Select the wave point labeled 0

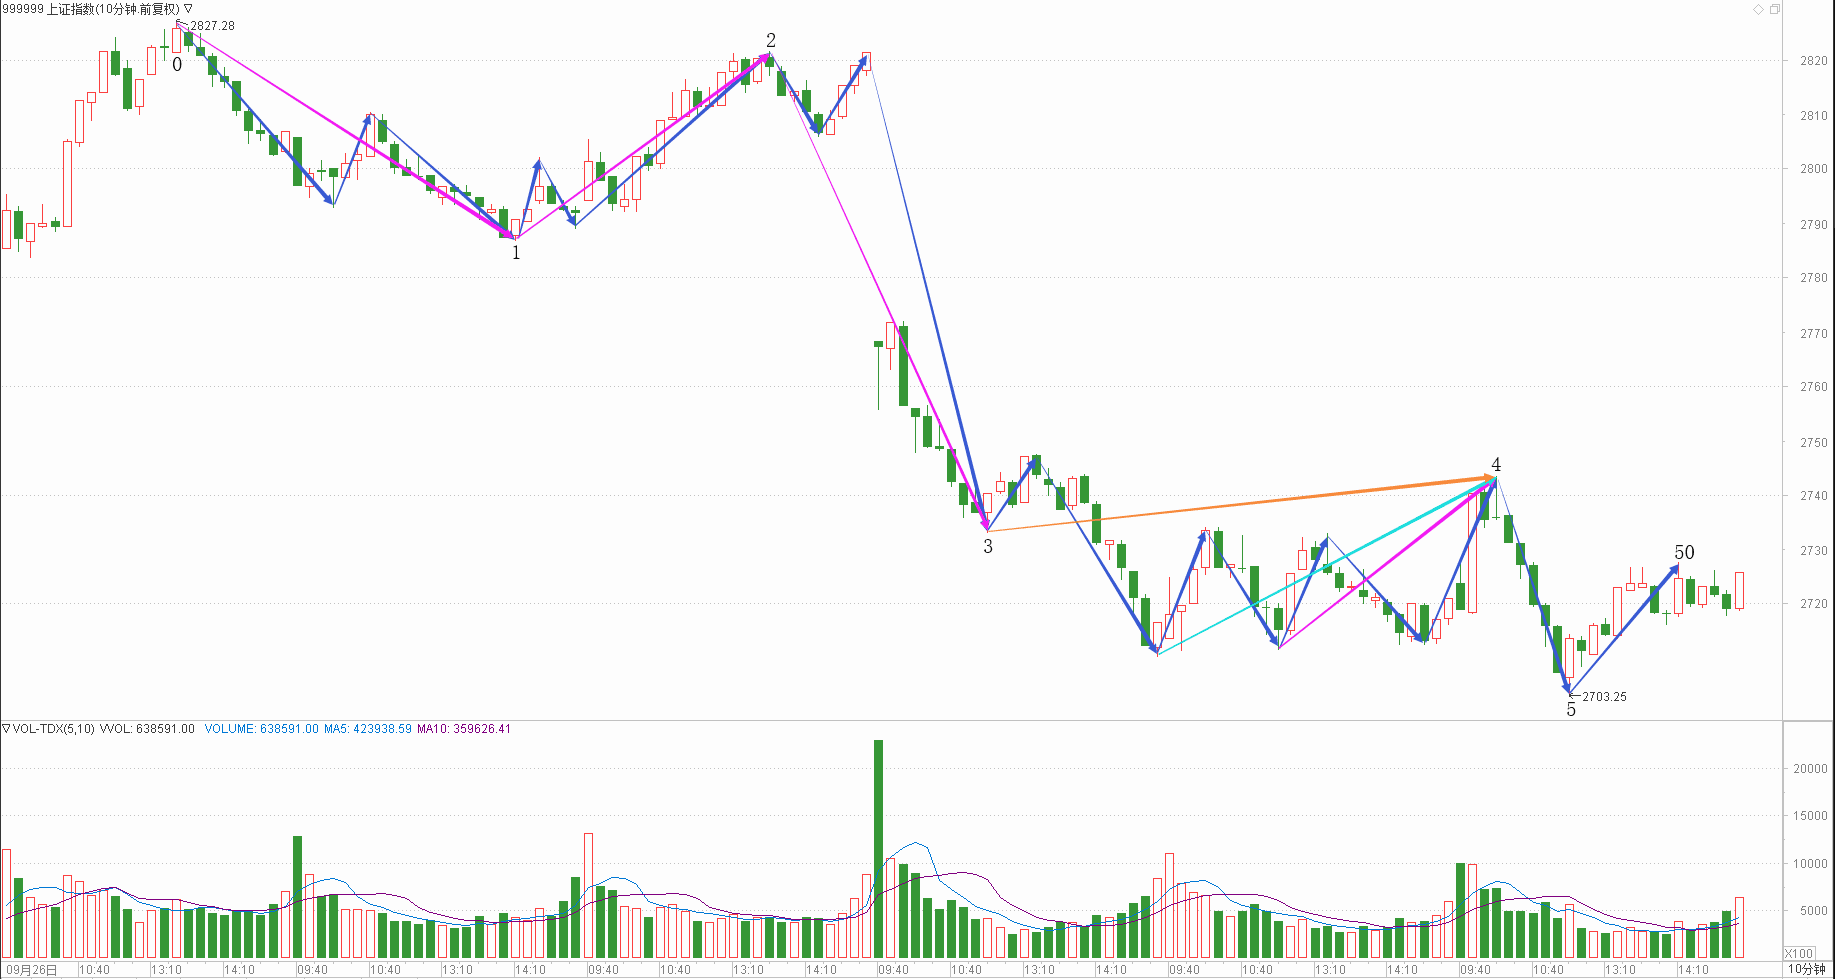[x=177, y=65]
